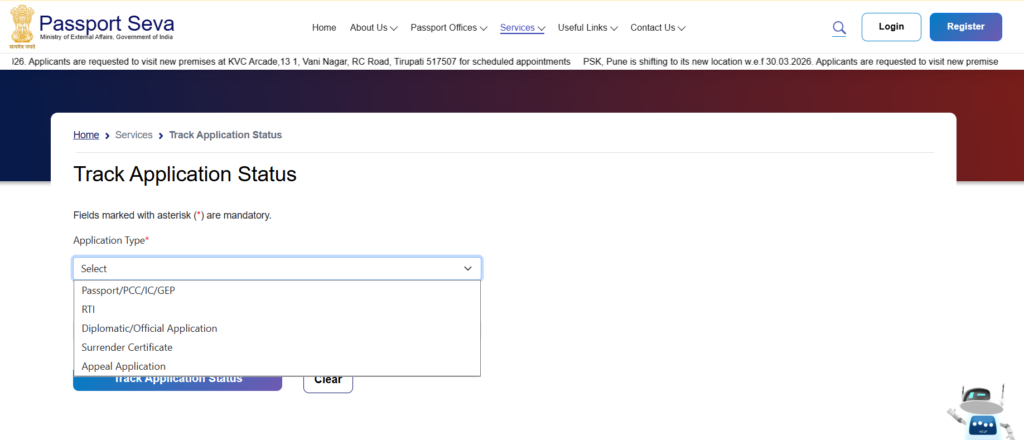Select Surrender Certificate option
Viewport: 1024px width, 440px height.
point(277,347)
